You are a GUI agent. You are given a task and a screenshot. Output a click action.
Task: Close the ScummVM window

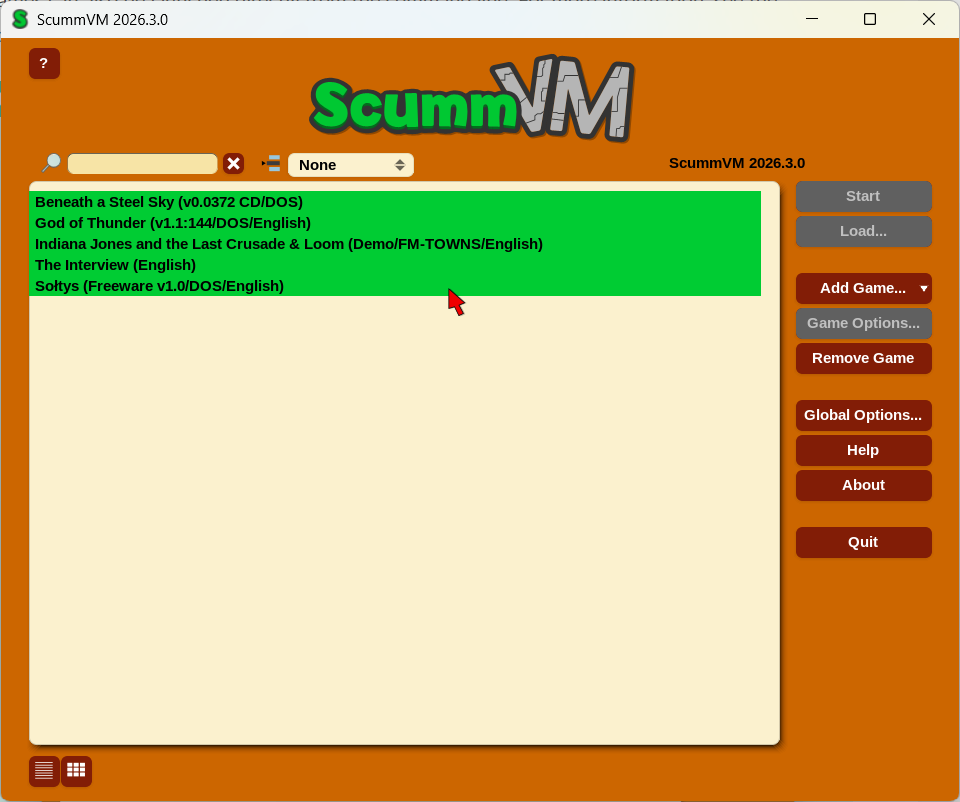(928, 19)
